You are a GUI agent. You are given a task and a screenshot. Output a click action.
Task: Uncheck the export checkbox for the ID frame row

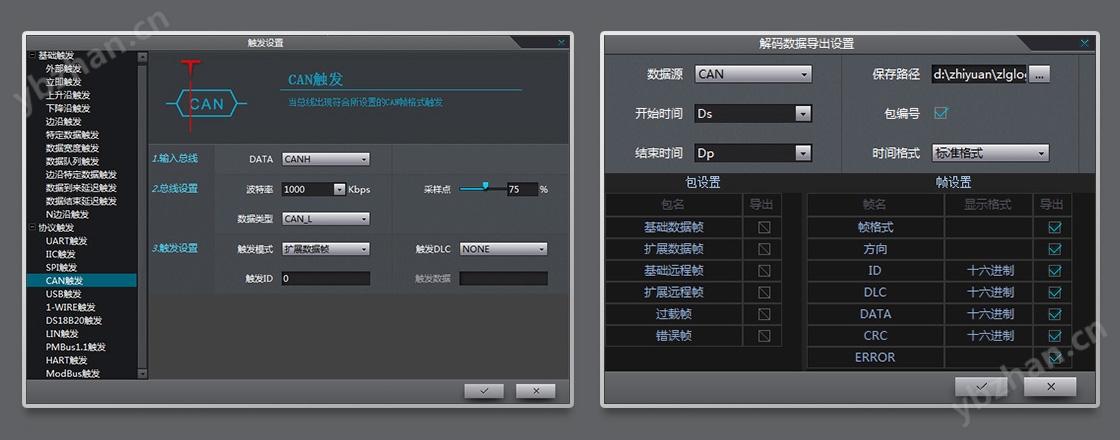1054,271
